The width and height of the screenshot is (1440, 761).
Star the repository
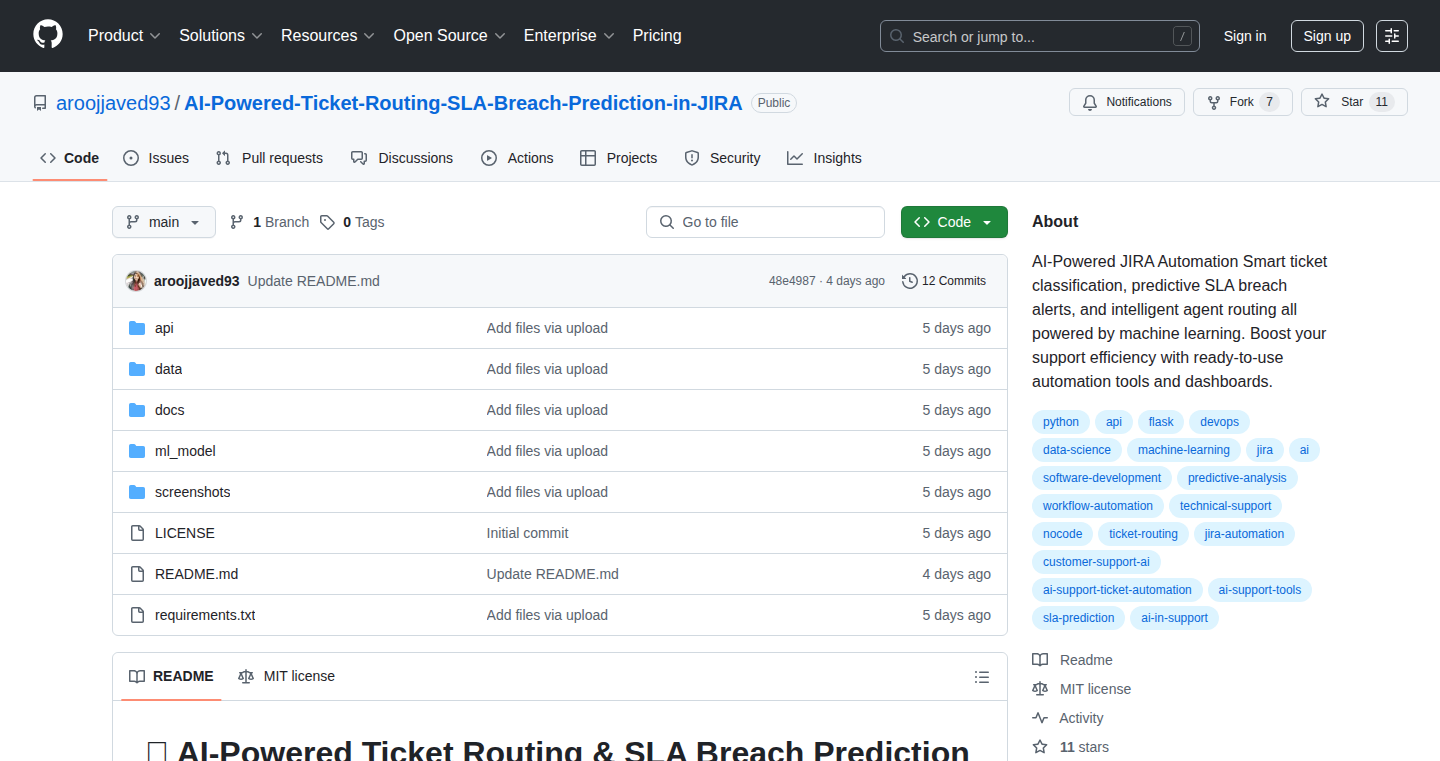click(x=1354, y=102)
